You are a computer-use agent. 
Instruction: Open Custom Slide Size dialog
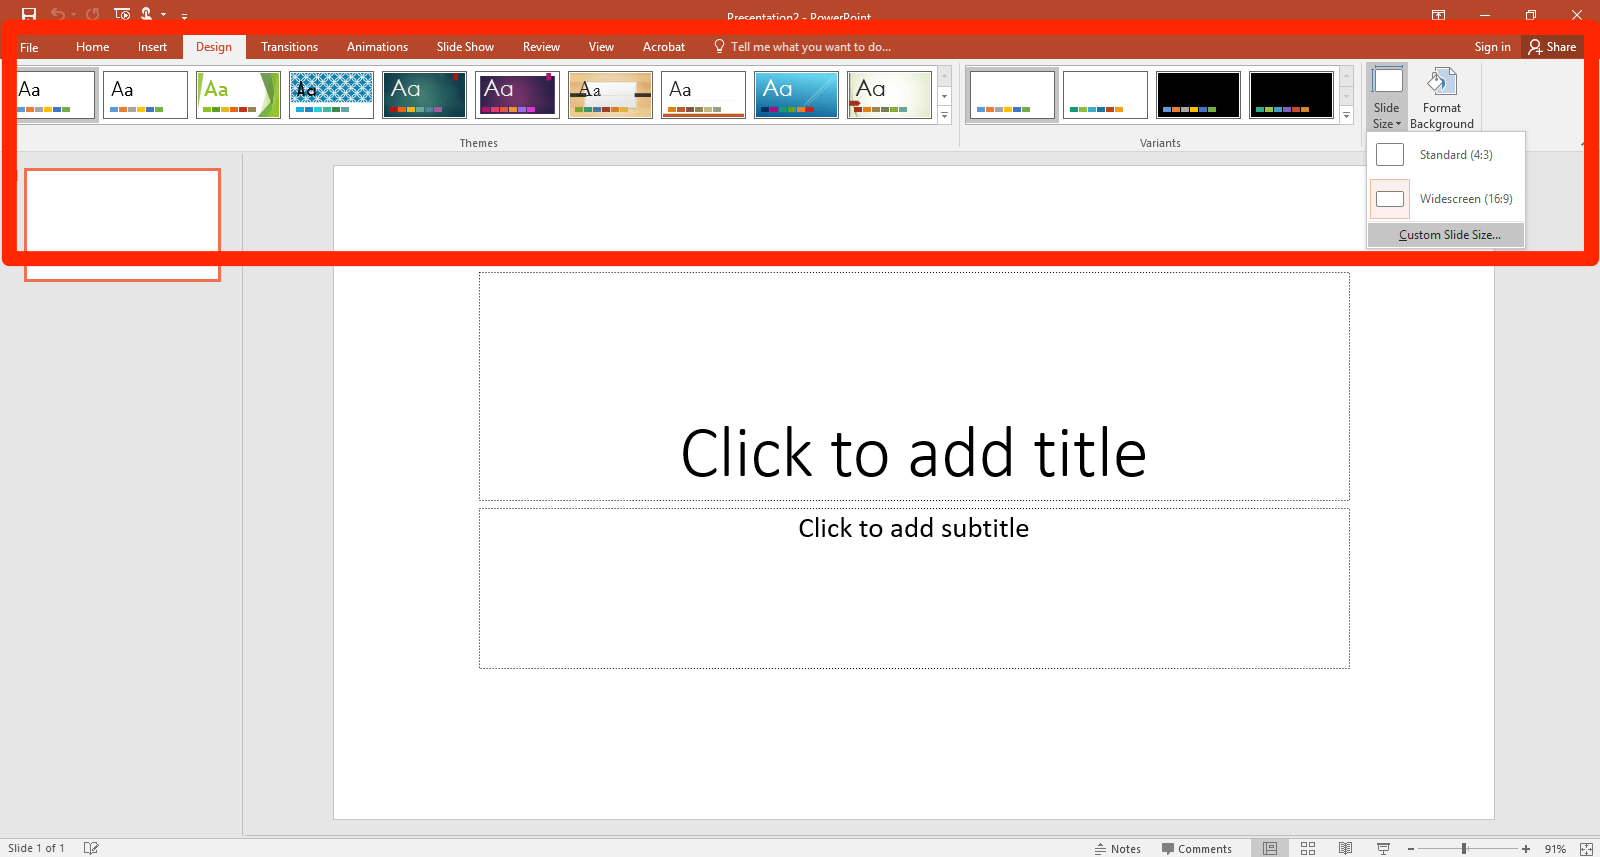pos(1446,235)
